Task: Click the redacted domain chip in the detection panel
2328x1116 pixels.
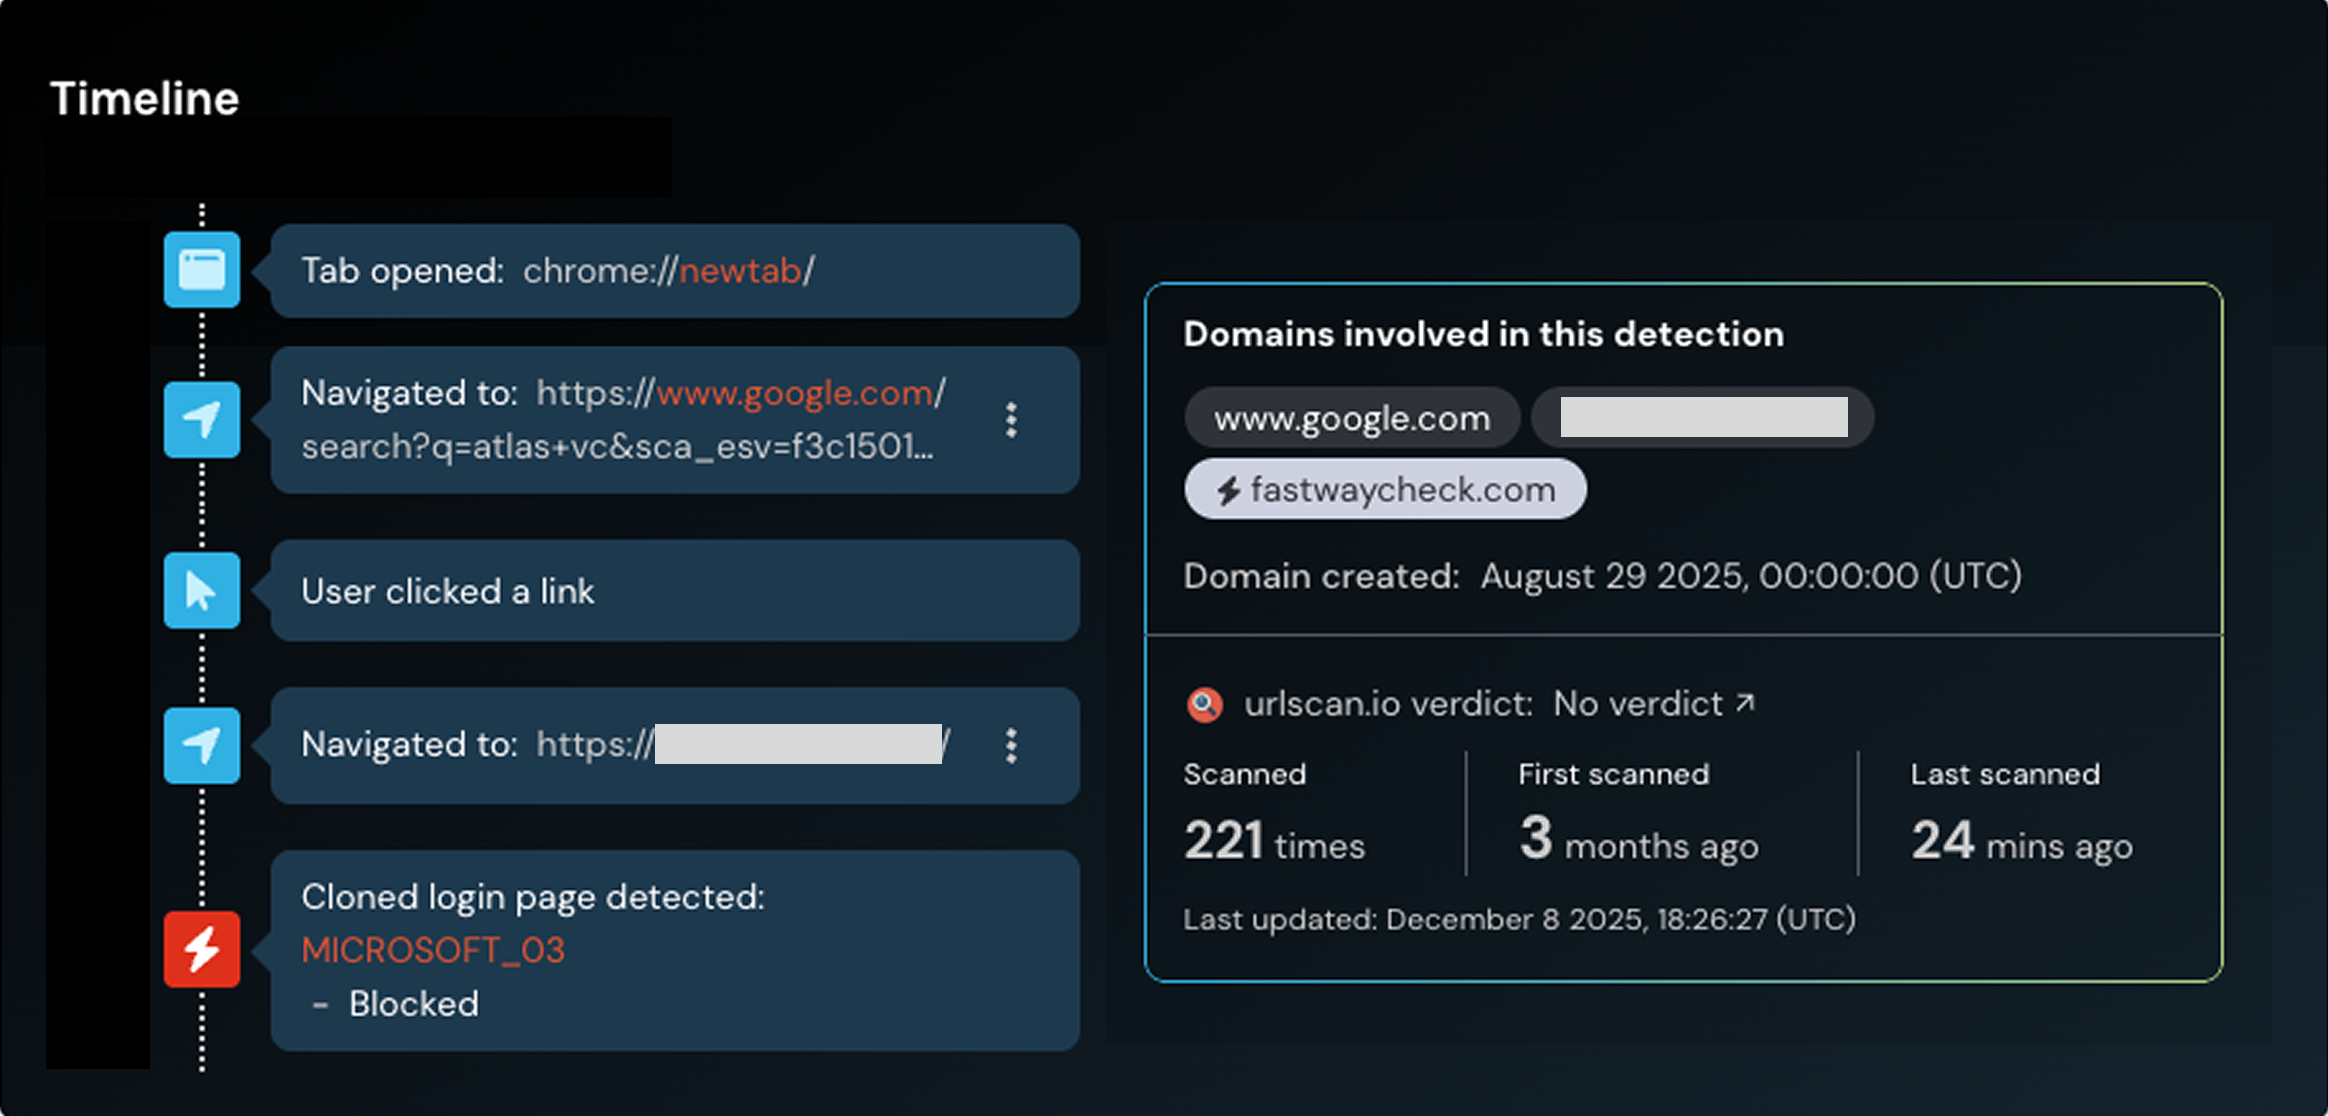Action: 1704,417
